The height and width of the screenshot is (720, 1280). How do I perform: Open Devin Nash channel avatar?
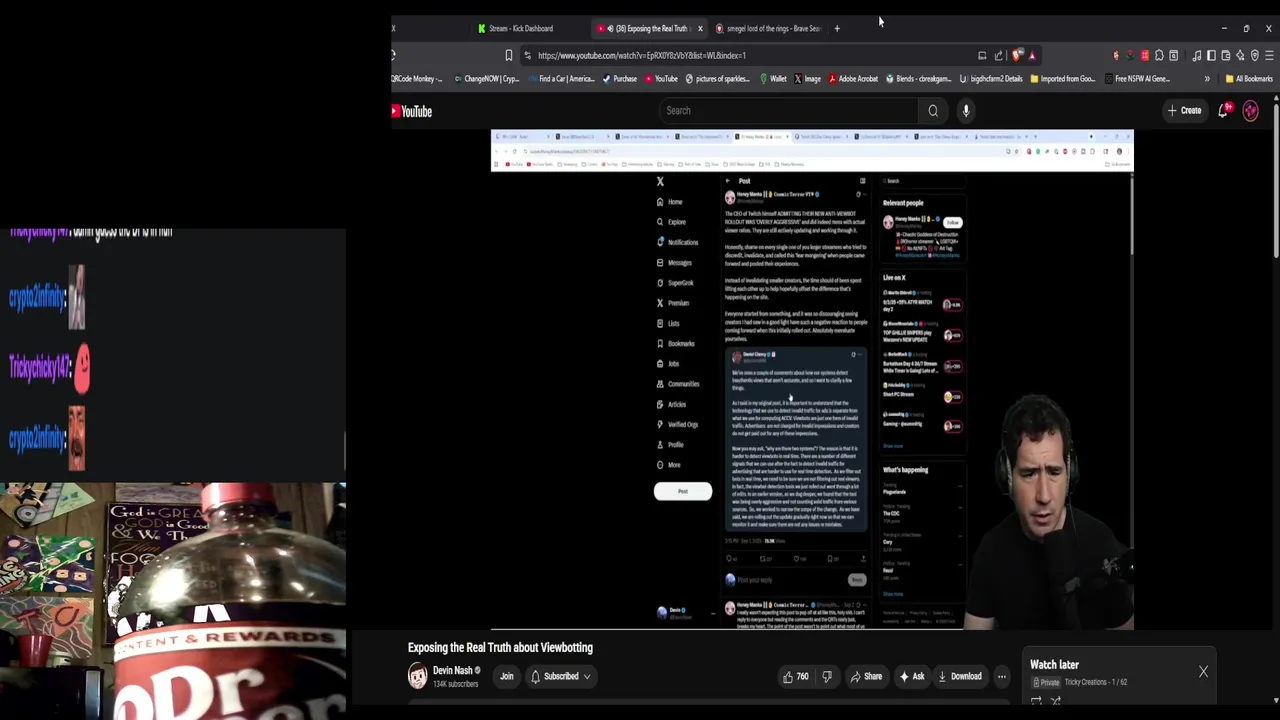(417, 676)
